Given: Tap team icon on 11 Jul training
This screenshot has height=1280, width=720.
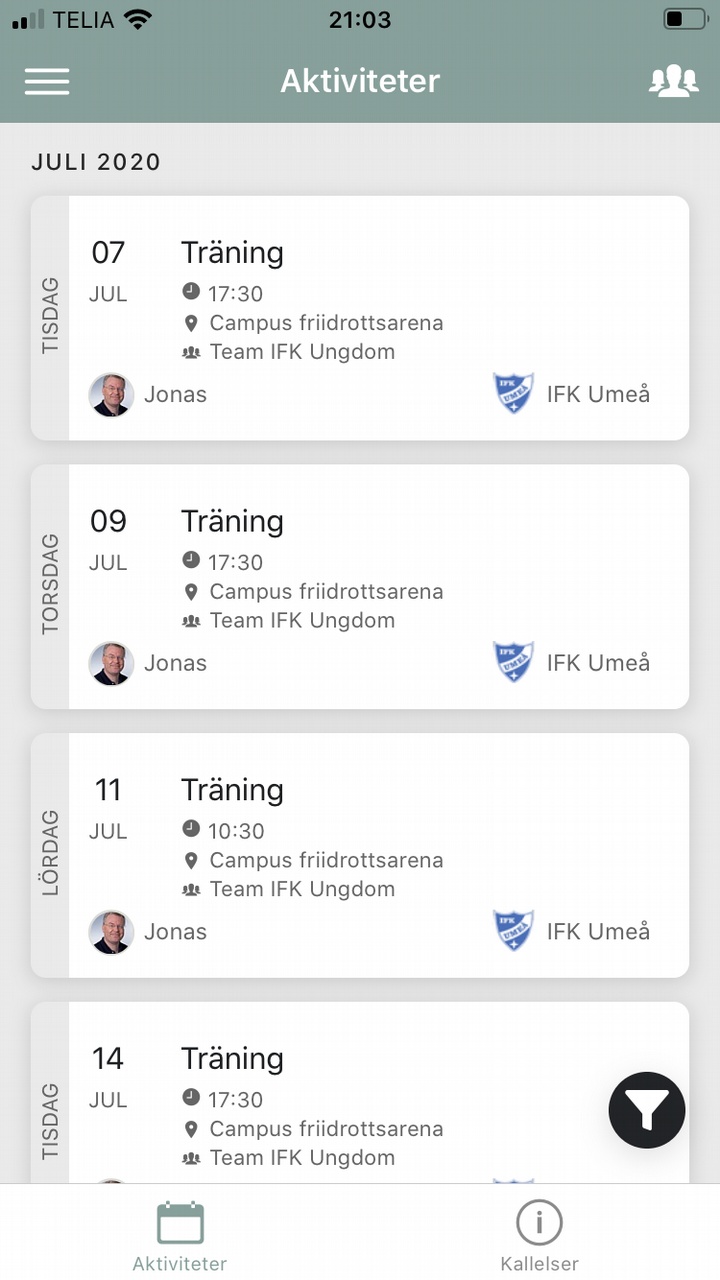Looking at the screenshot, I should (x=191, y=889).
